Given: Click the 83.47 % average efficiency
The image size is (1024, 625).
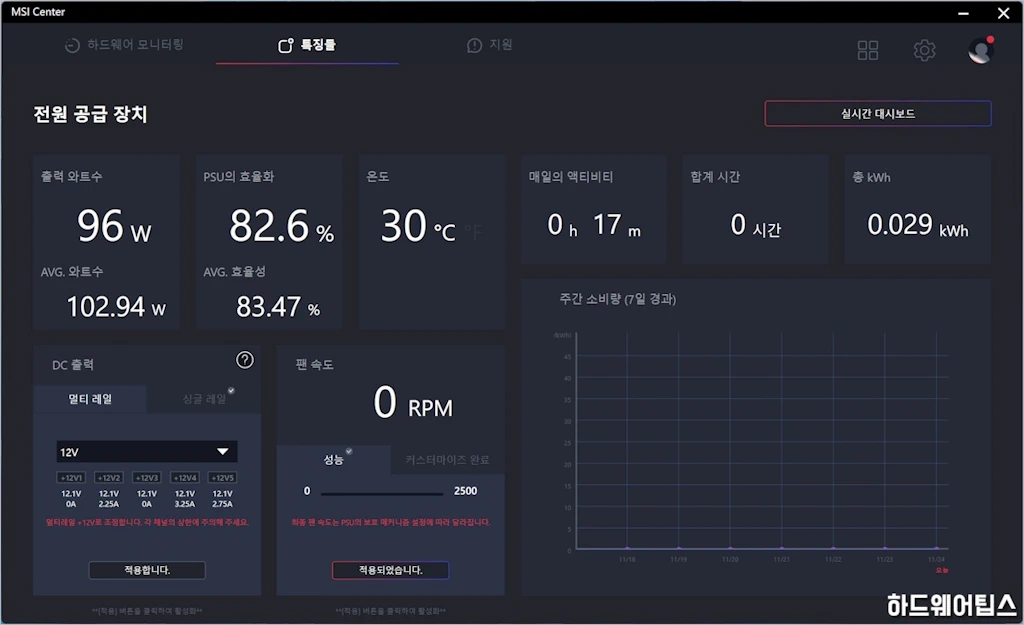Looking at the screenshot, I should [278, 306].
